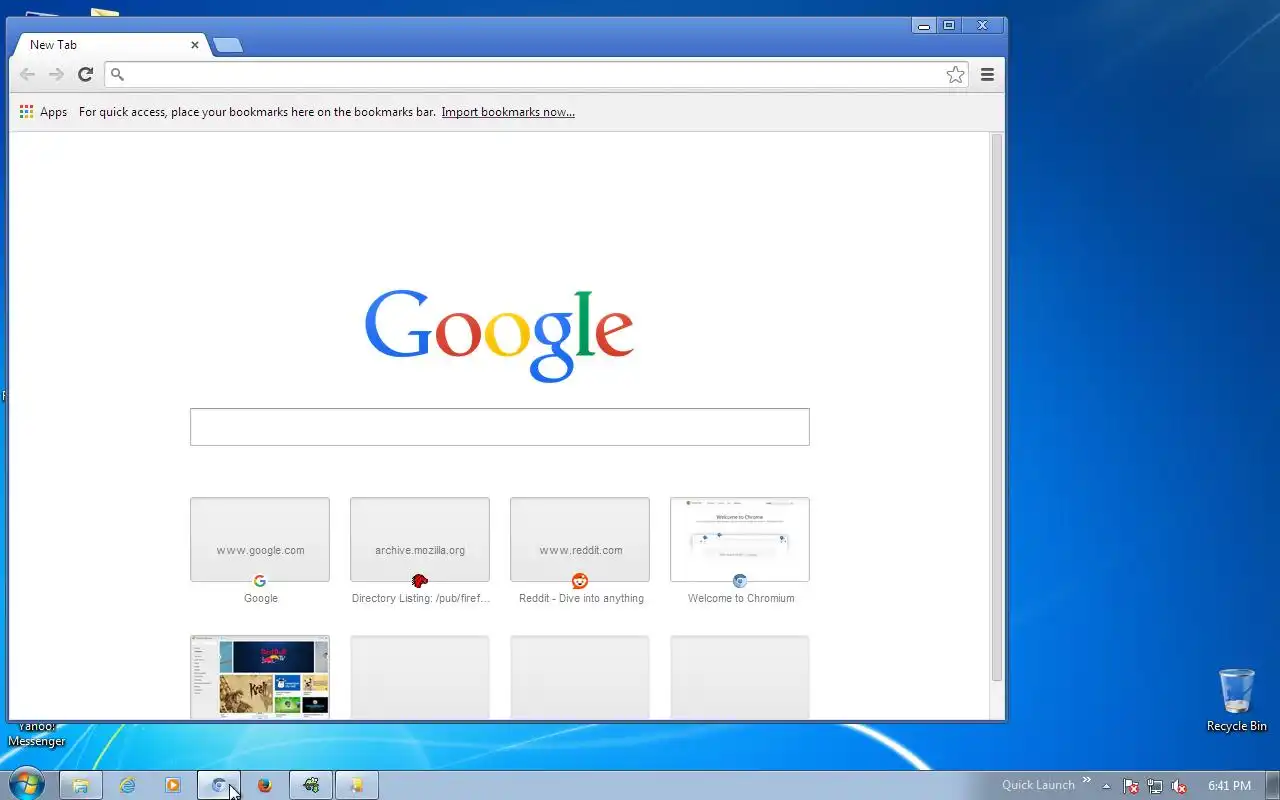Click the Show desktop button

tap(1273, 785)
